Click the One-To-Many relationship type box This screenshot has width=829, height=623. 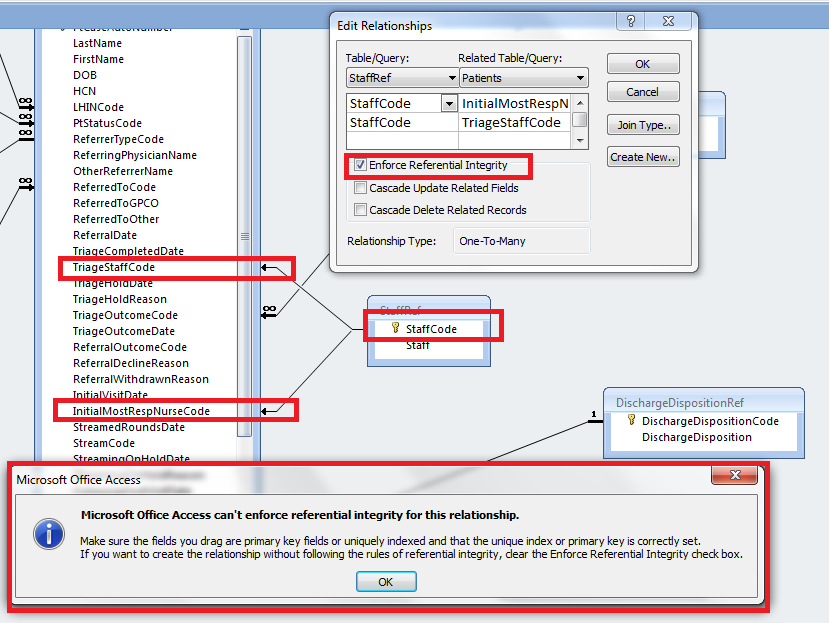521,241
